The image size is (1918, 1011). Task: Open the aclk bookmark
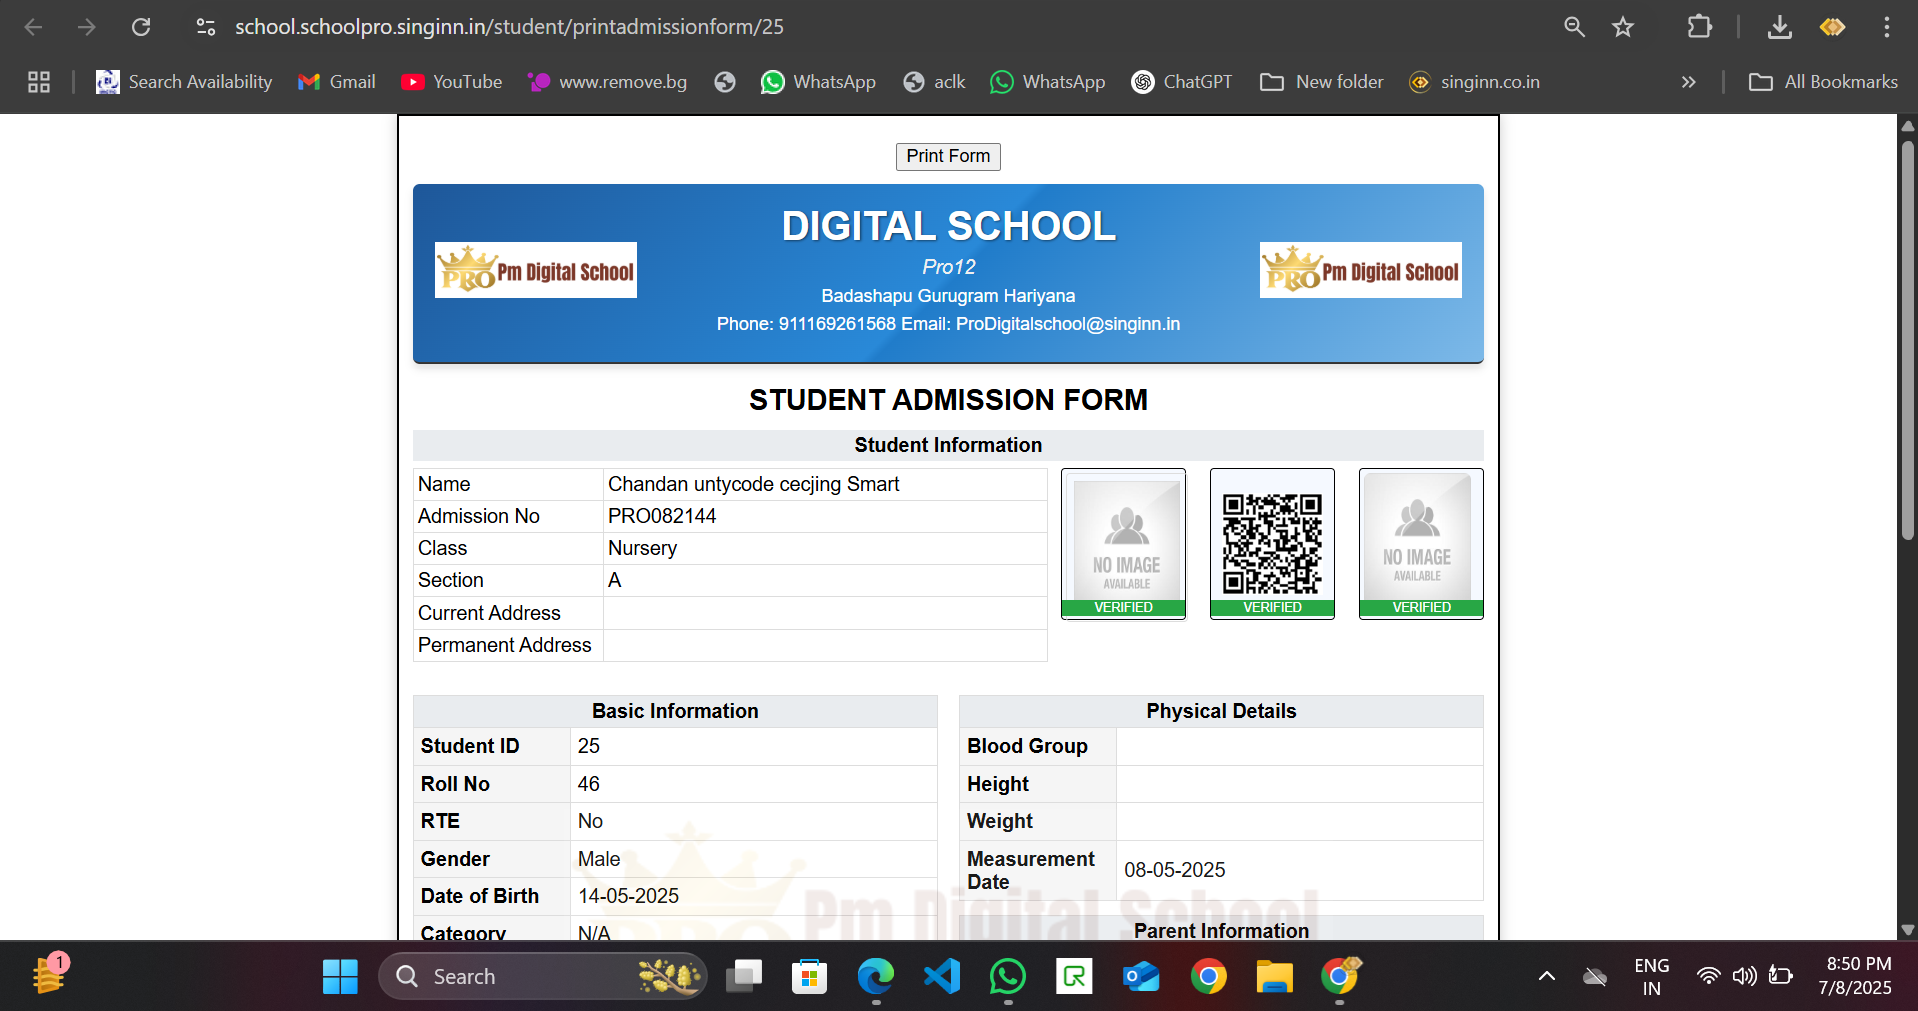934,82
